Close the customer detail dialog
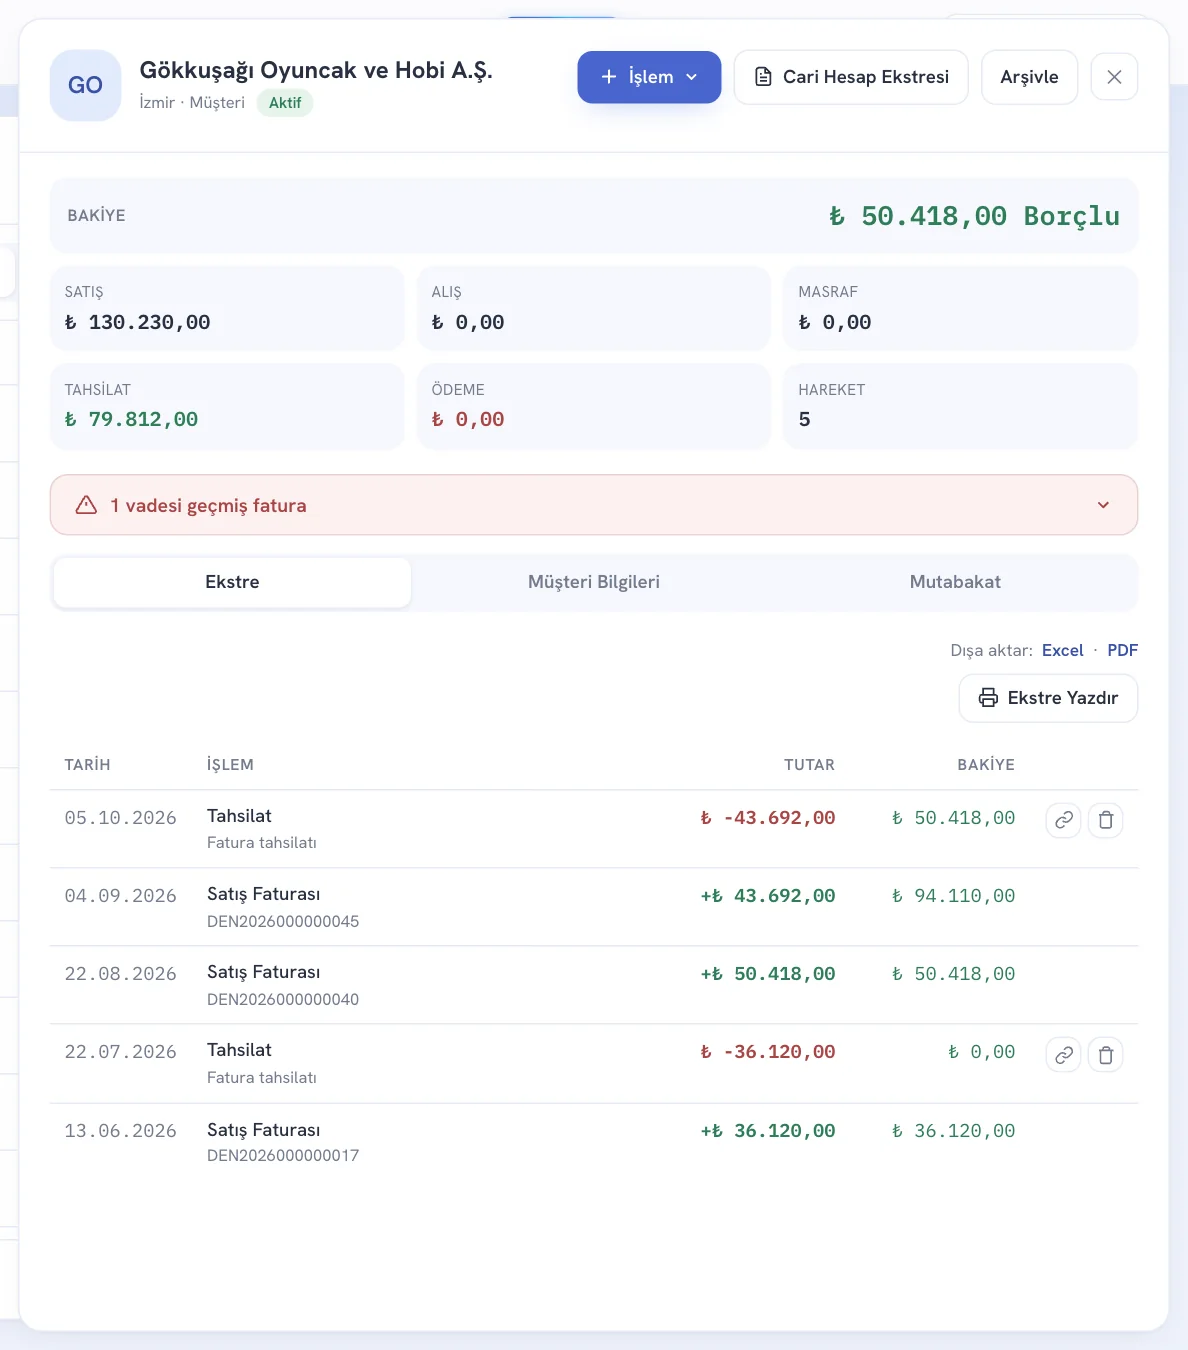This screenshot has height=1350, width=1188. pos(1114,77)
